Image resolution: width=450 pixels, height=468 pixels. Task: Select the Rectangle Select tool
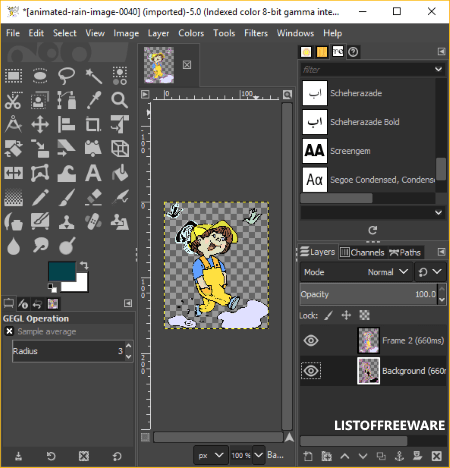tap(13, 76)
